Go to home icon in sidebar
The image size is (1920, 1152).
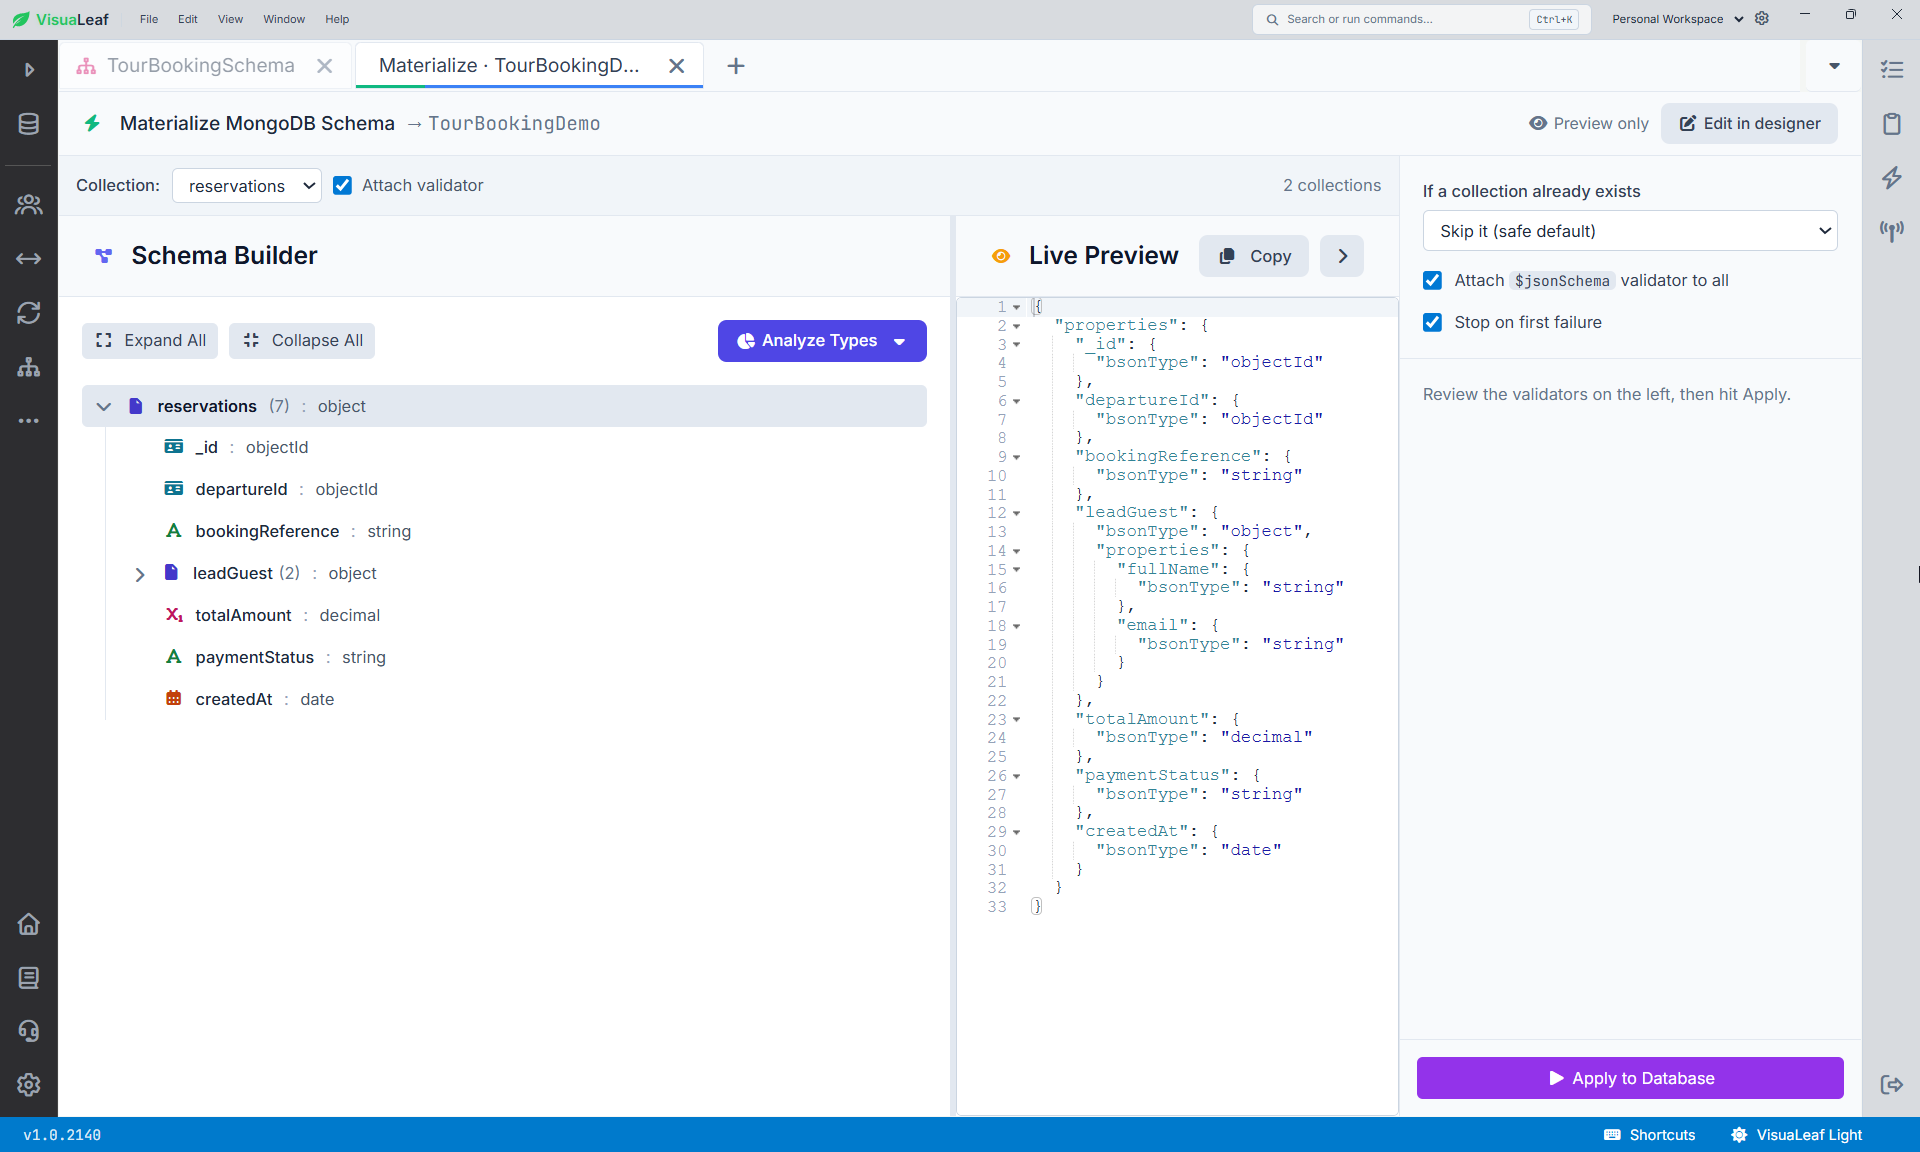(x=29, y=924)
